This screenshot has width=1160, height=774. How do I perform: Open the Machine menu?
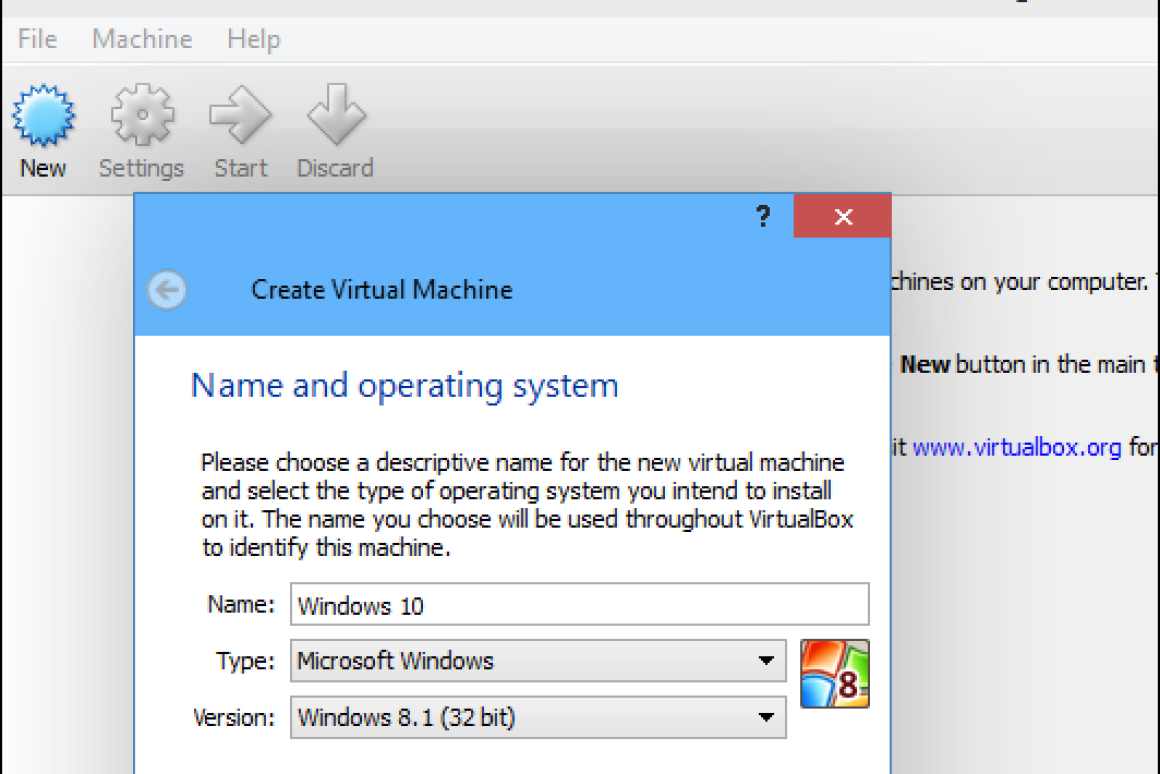(142, 39)
